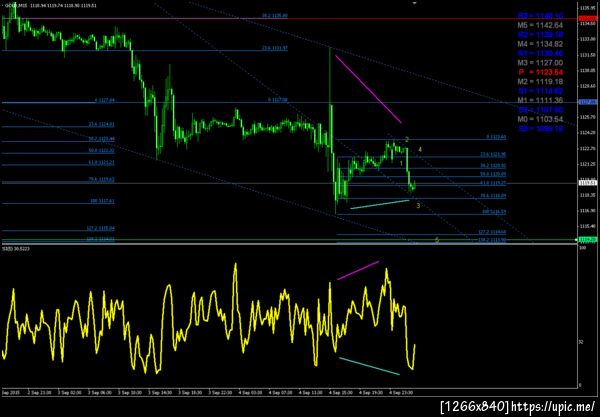Select the 100 1117.61 Fibonacci label on left
Viewport: 600px width, 417px height.
[x=102, y=201]
